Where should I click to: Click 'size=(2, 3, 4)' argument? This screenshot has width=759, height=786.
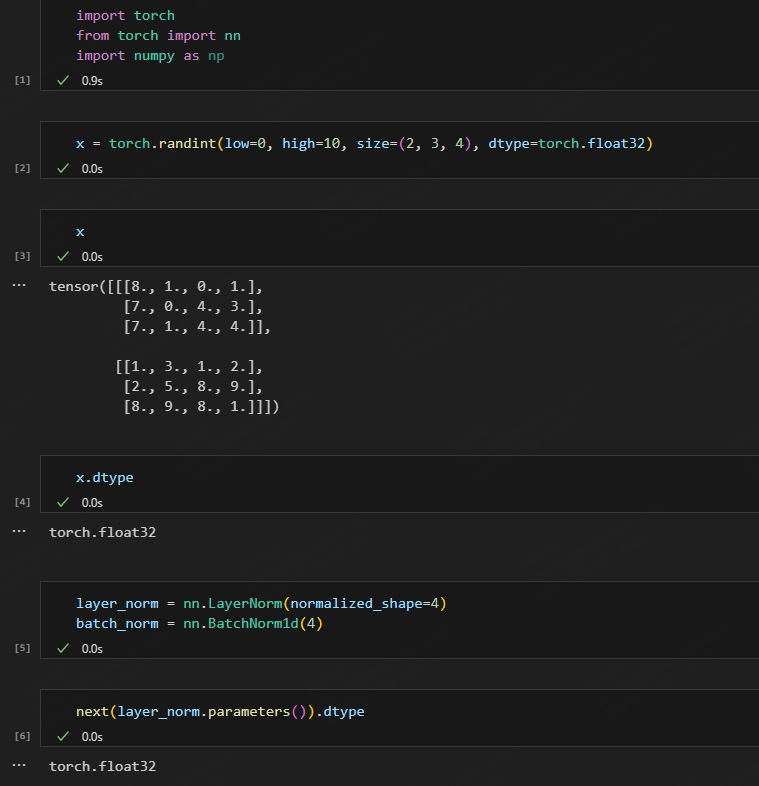point(414,144)
